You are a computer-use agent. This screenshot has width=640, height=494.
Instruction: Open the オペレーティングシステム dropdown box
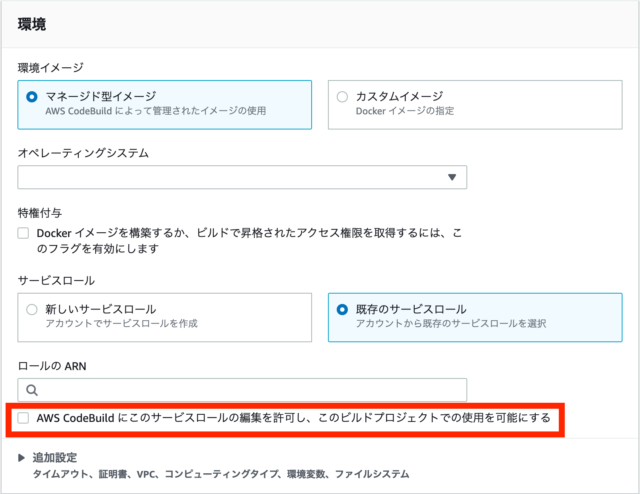pos(242,177)
